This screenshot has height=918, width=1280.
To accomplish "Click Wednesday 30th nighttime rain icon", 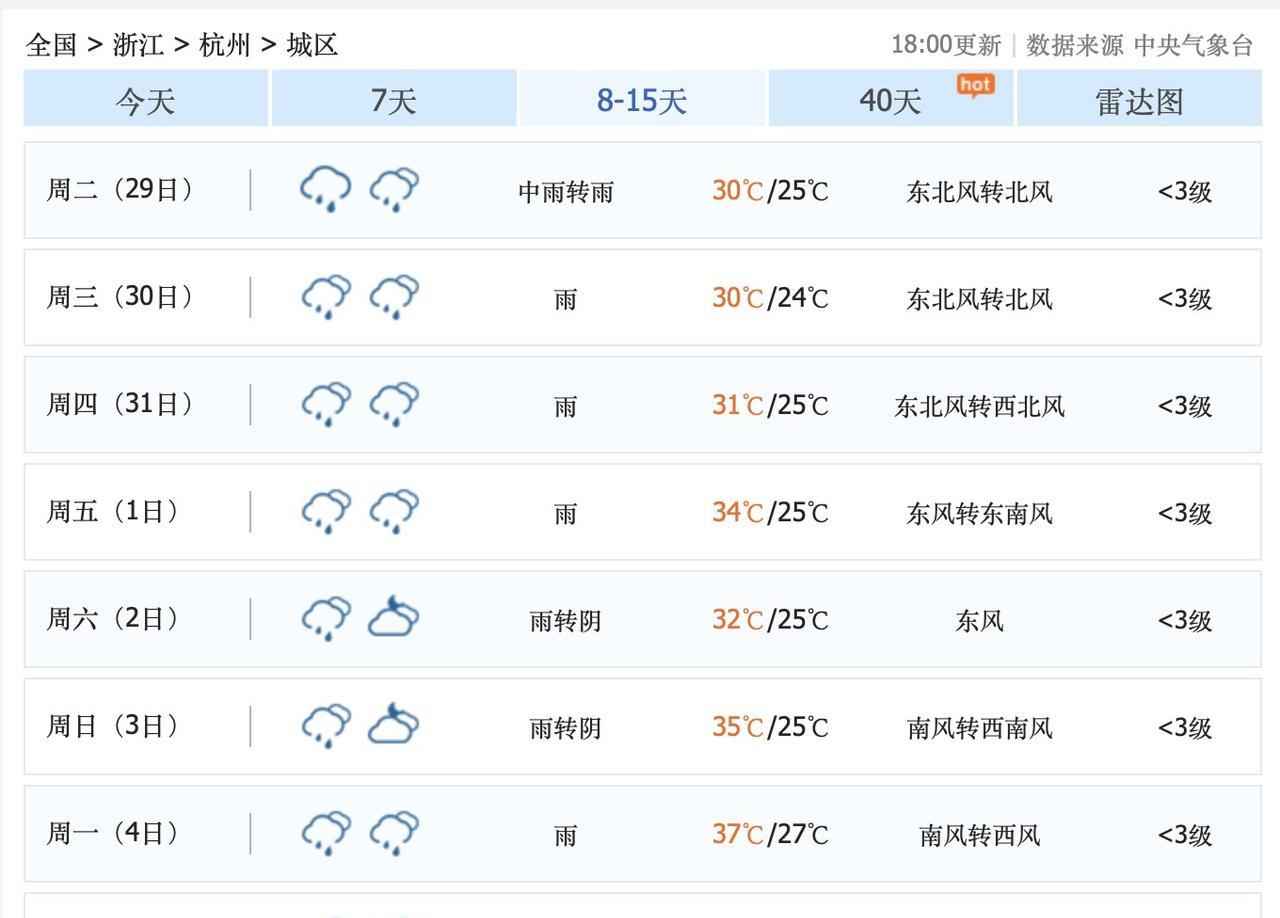I will tap(394, 297).
